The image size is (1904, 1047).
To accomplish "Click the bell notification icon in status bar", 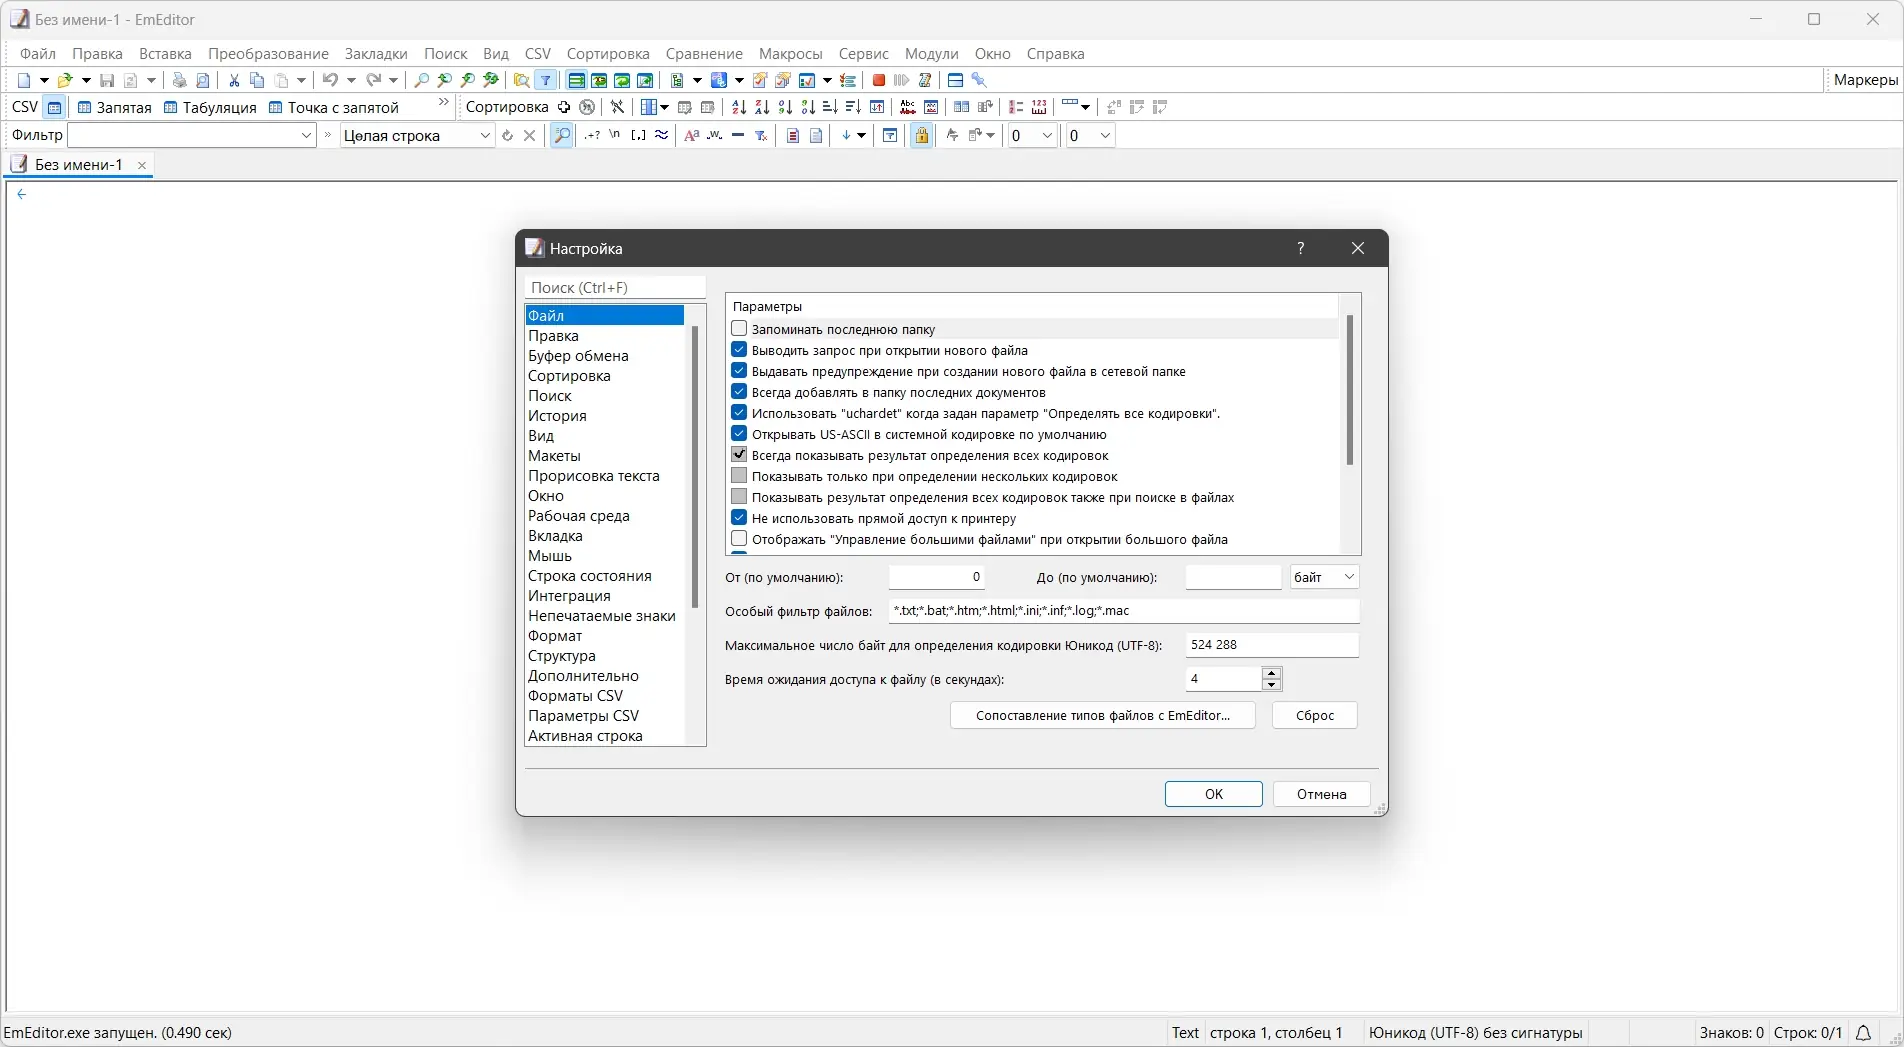I will pyautogui.click(x=1864, y=1032).
